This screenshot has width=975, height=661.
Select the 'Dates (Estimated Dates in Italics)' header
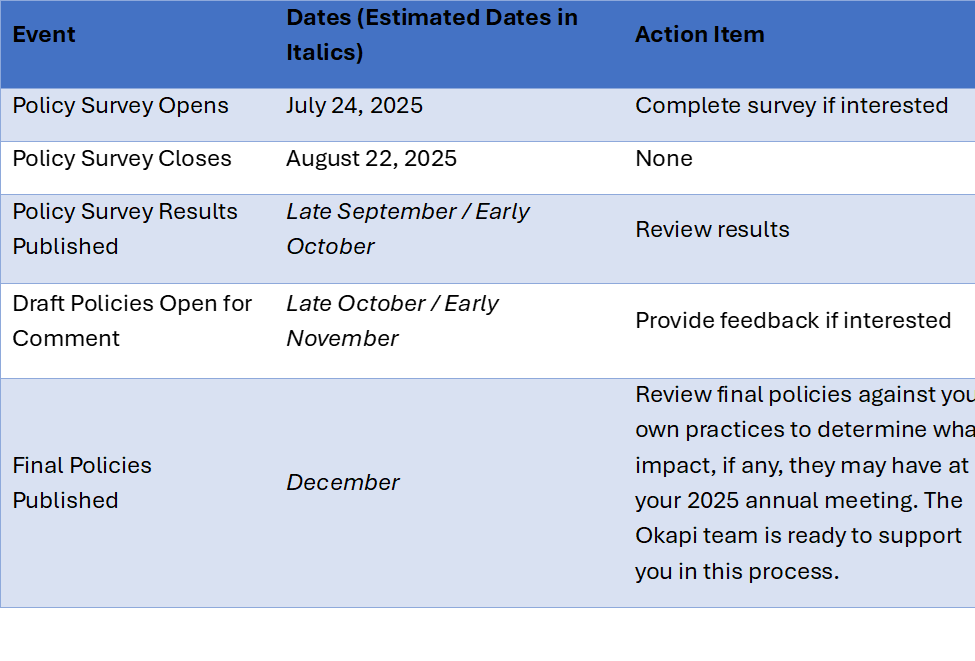(x=431, y=35)
